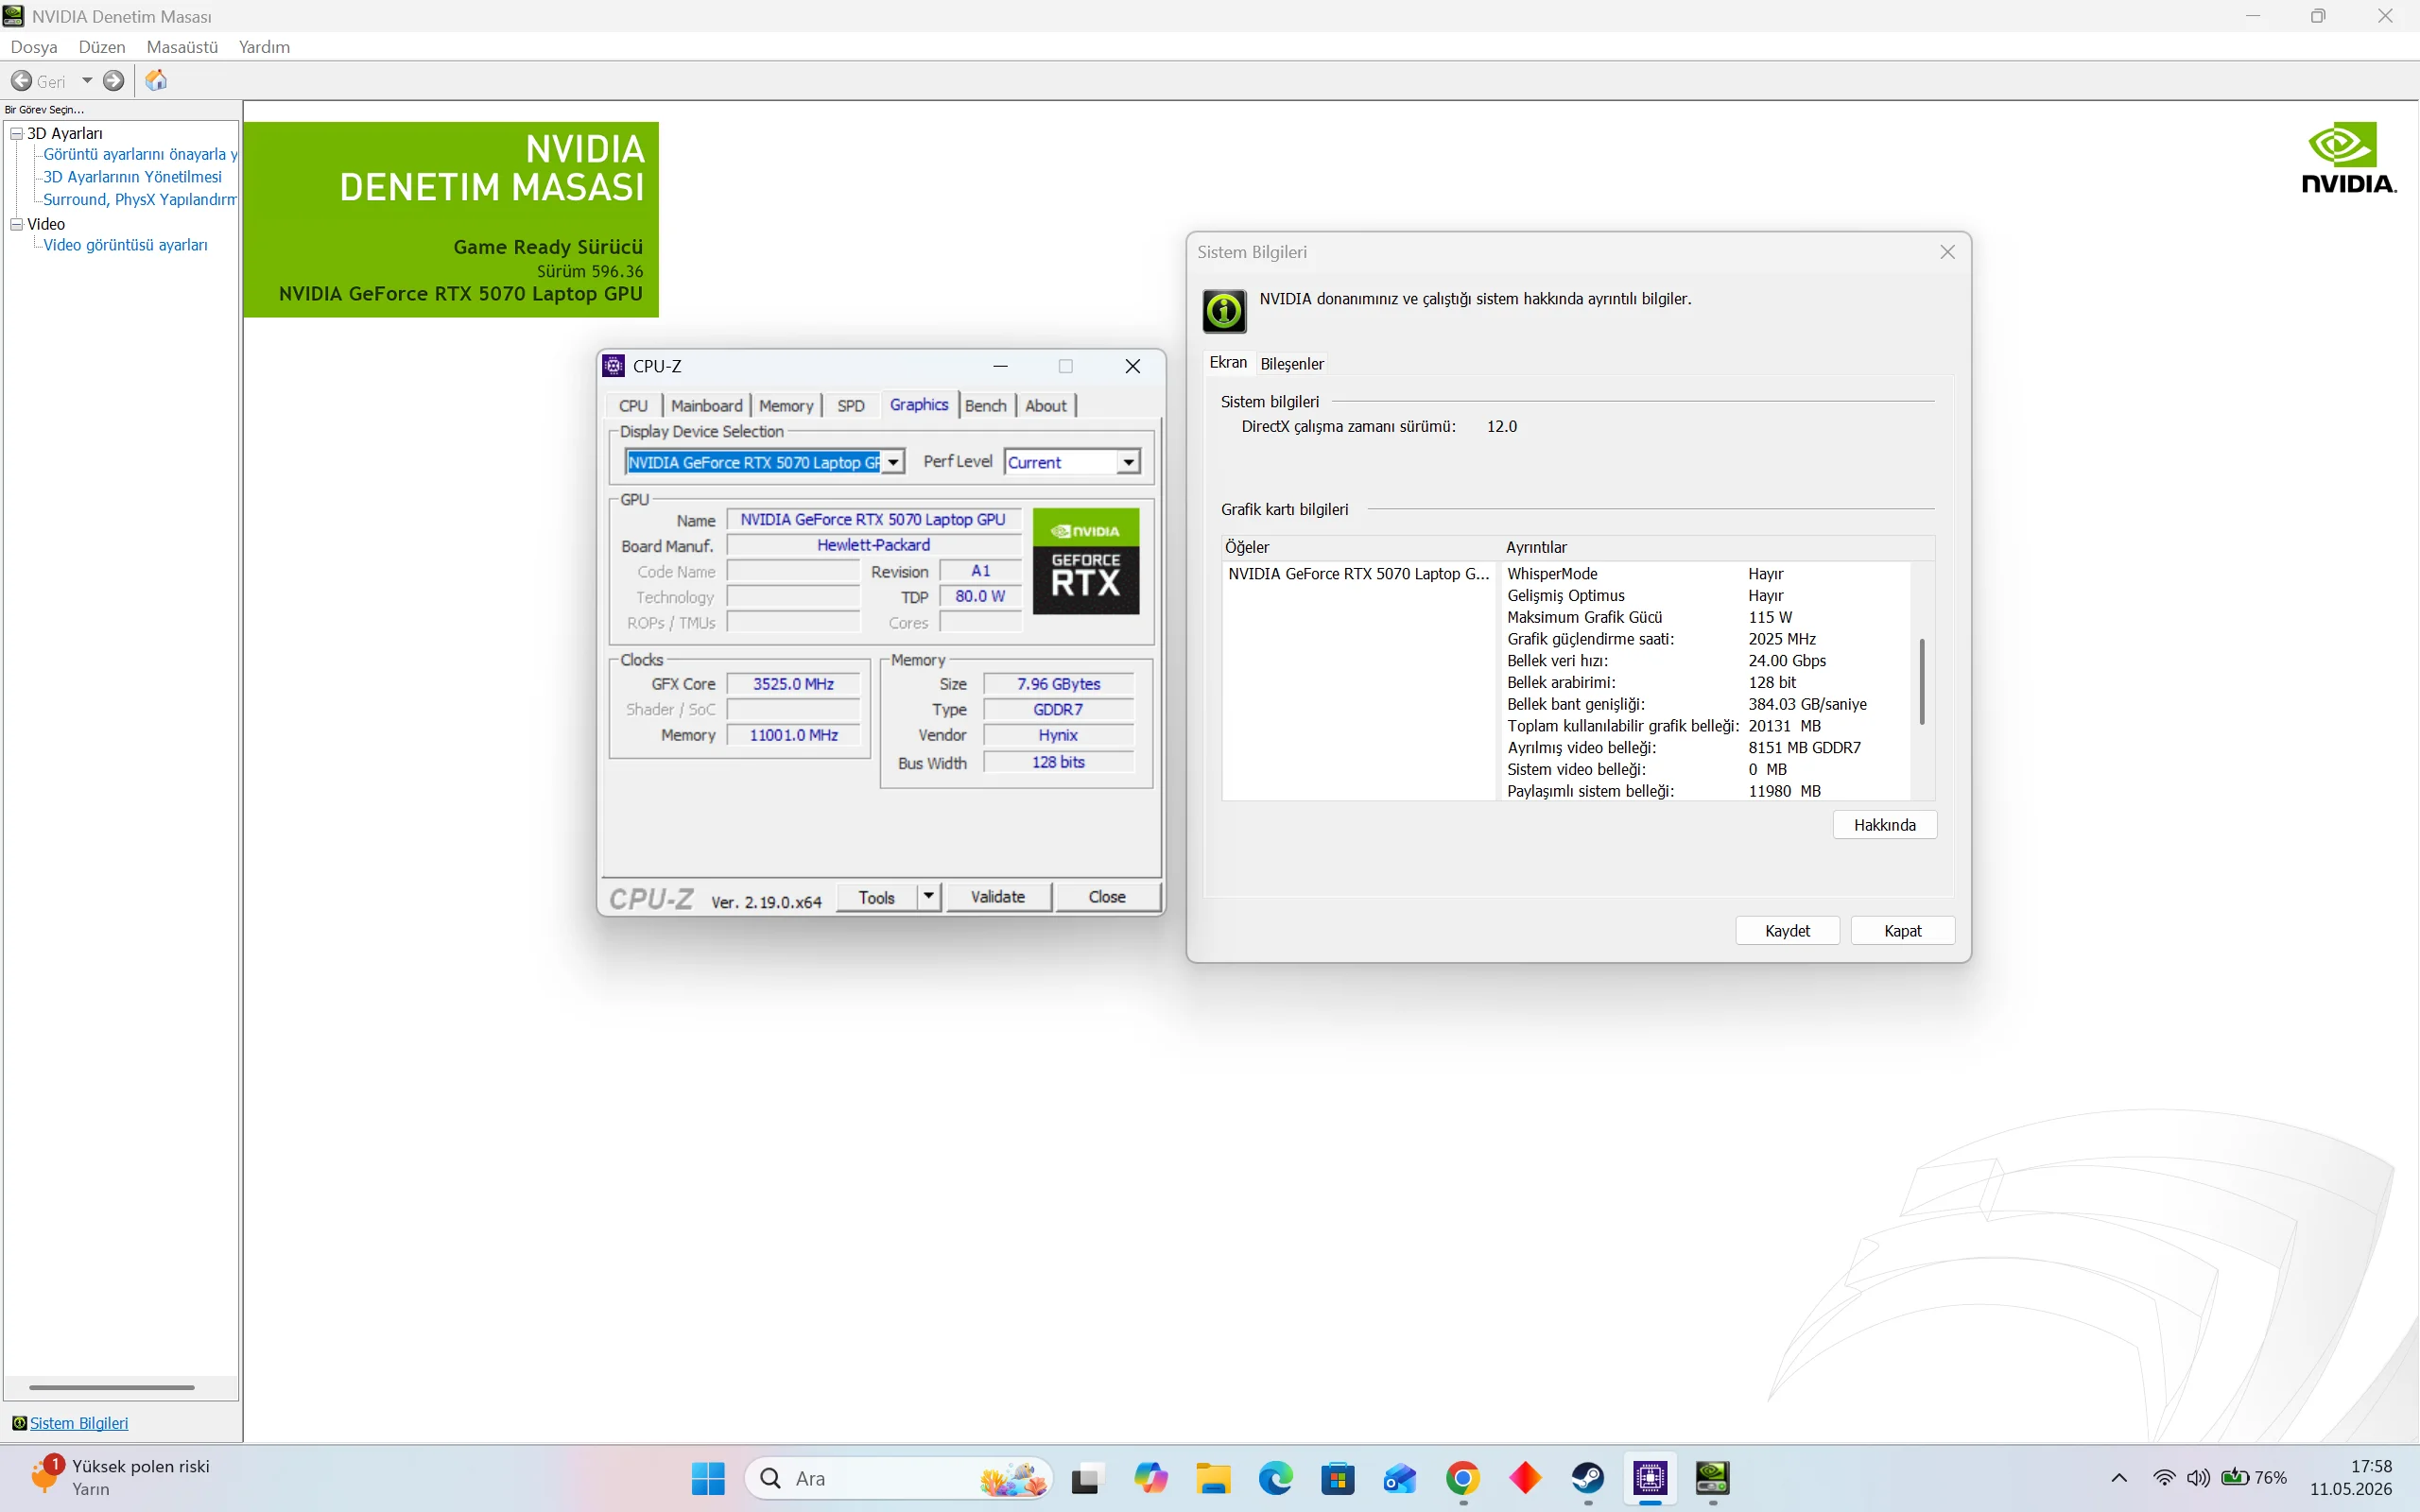Select NVIDIA GeForce RTX 5070 Laptop item in Öğeler list
Image resolution: width=2420 pixels, height=1512 pixels.
coord(1358,574)
